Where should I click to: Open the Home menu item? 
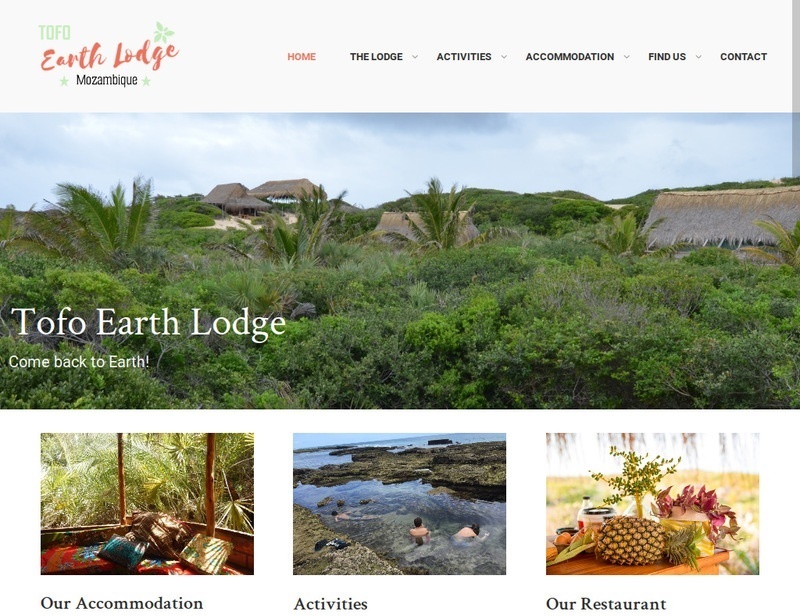pos(302,57)
